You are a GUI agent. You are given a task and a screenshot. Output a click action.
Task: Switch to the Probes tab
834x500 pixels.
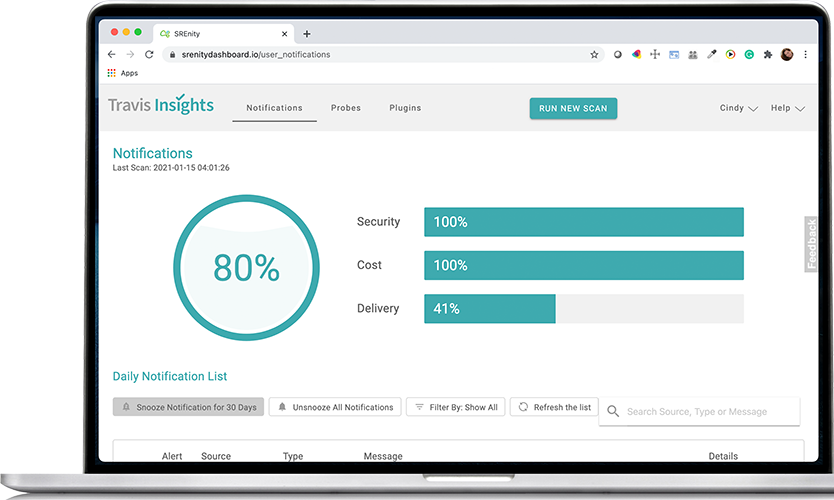346,108
